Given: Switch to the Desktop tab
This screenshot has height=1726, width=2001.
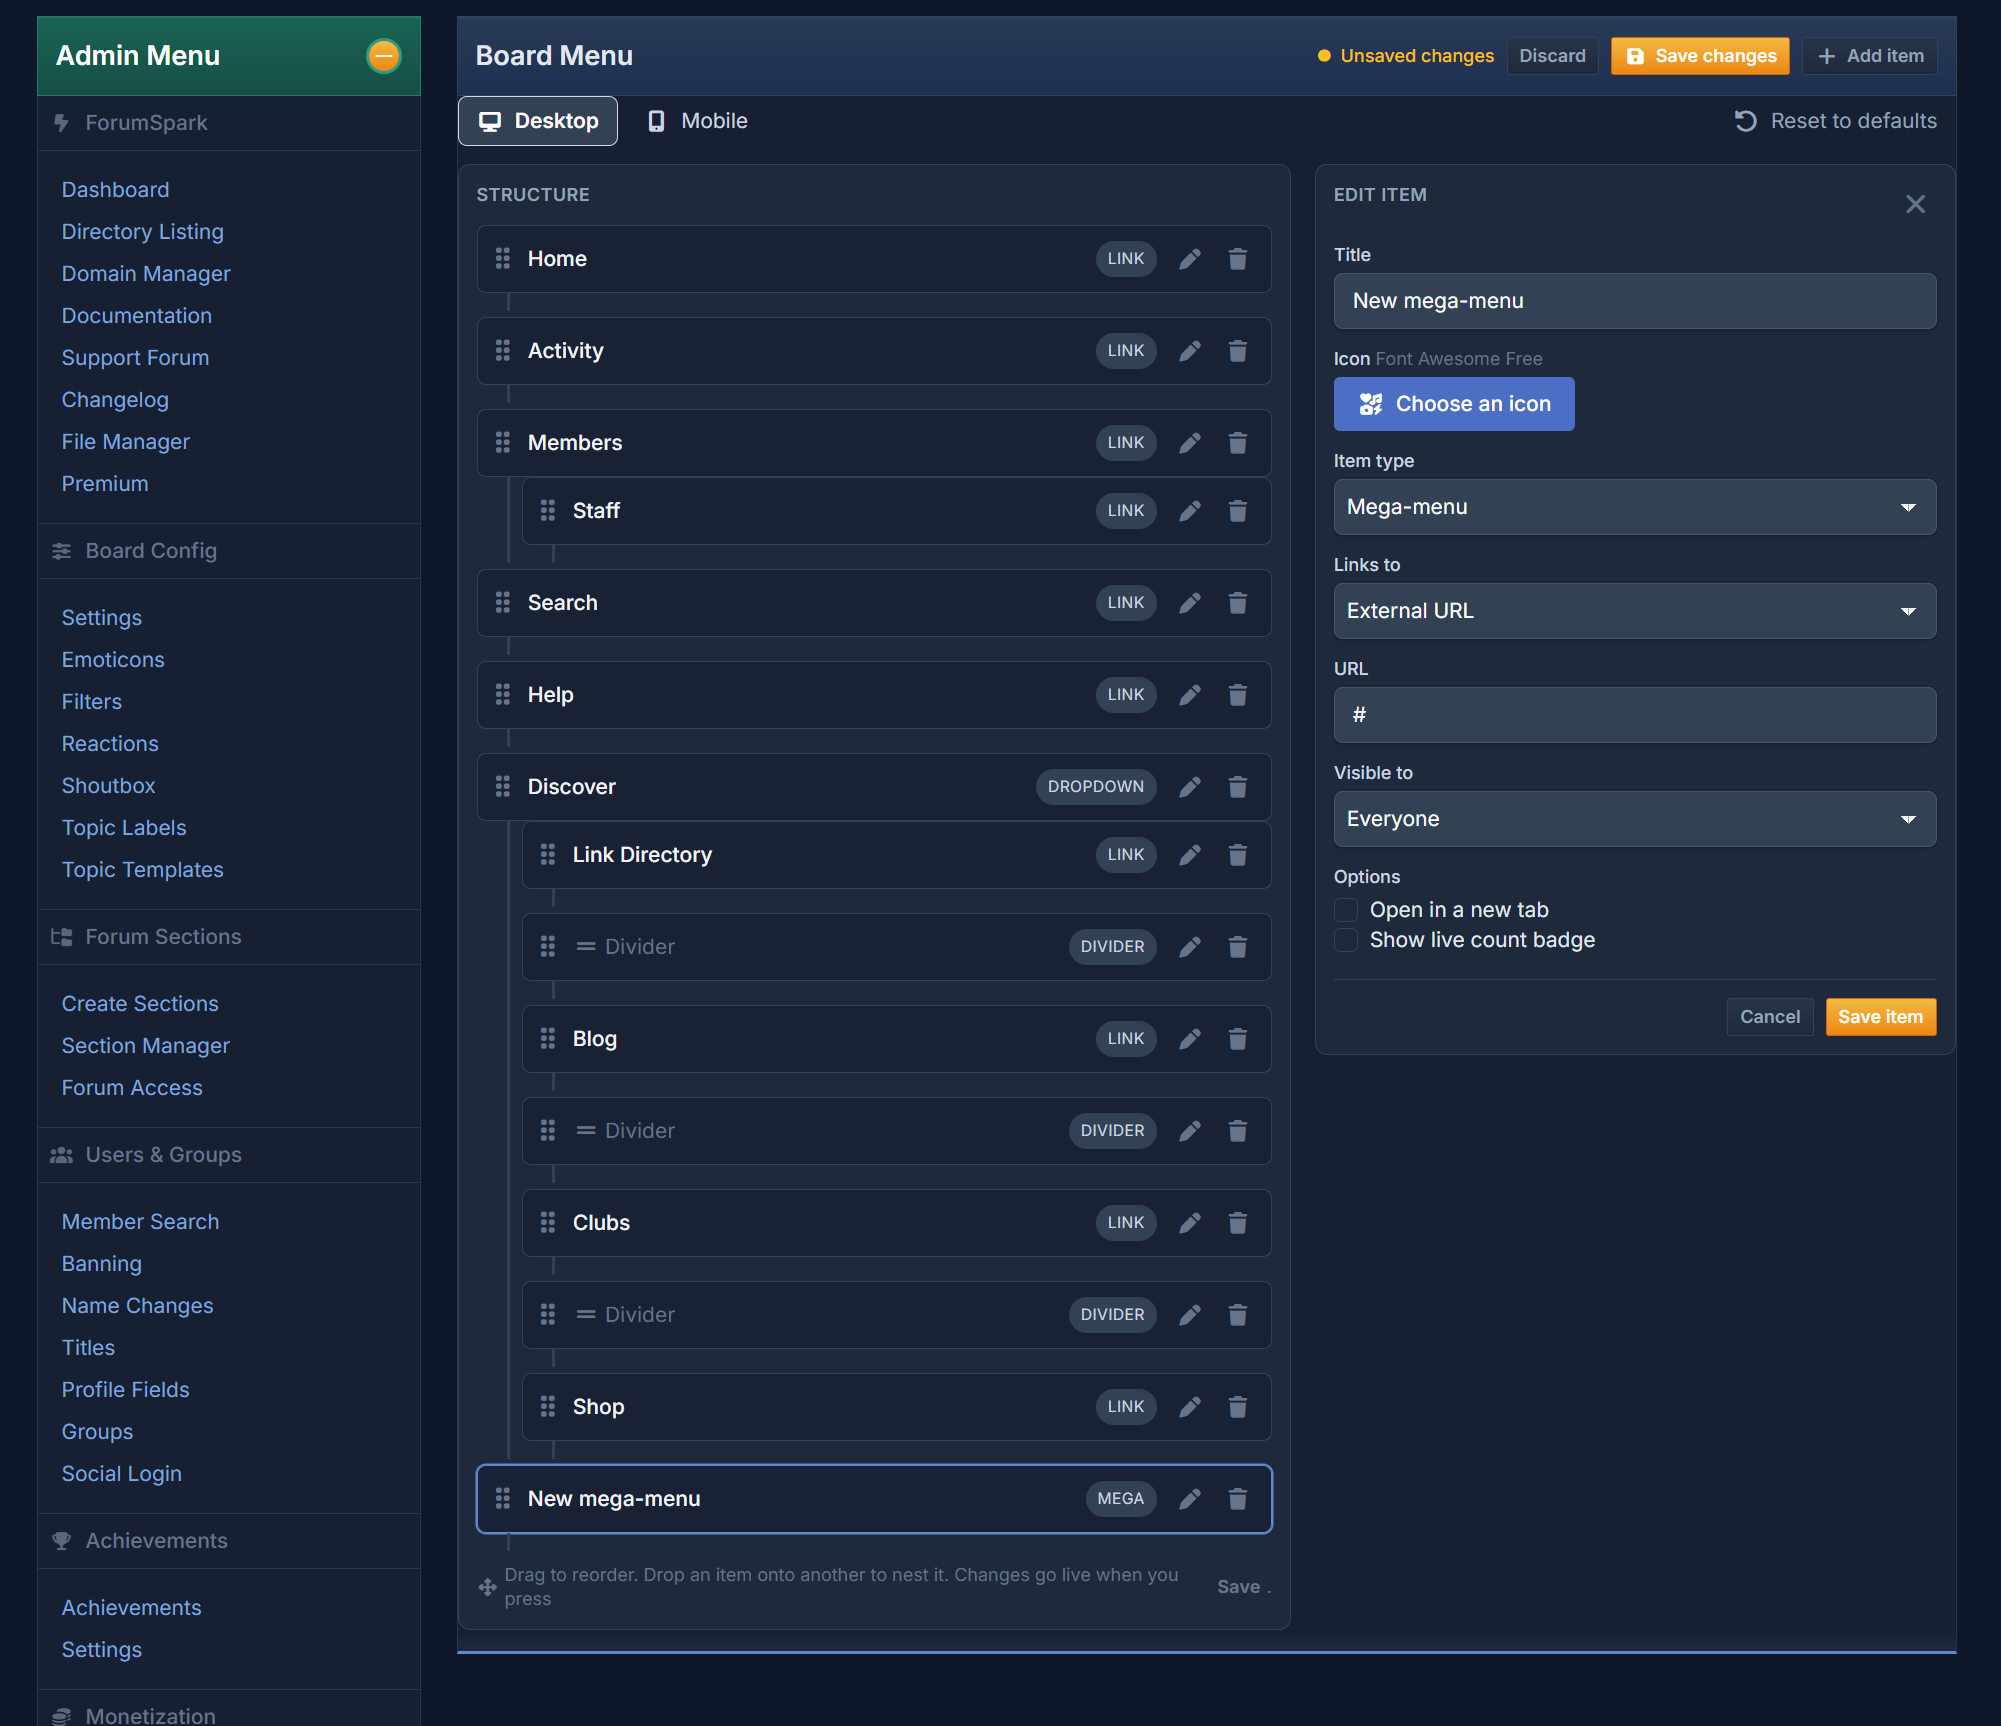Looking at the screenshot, I should click(538, 121).
